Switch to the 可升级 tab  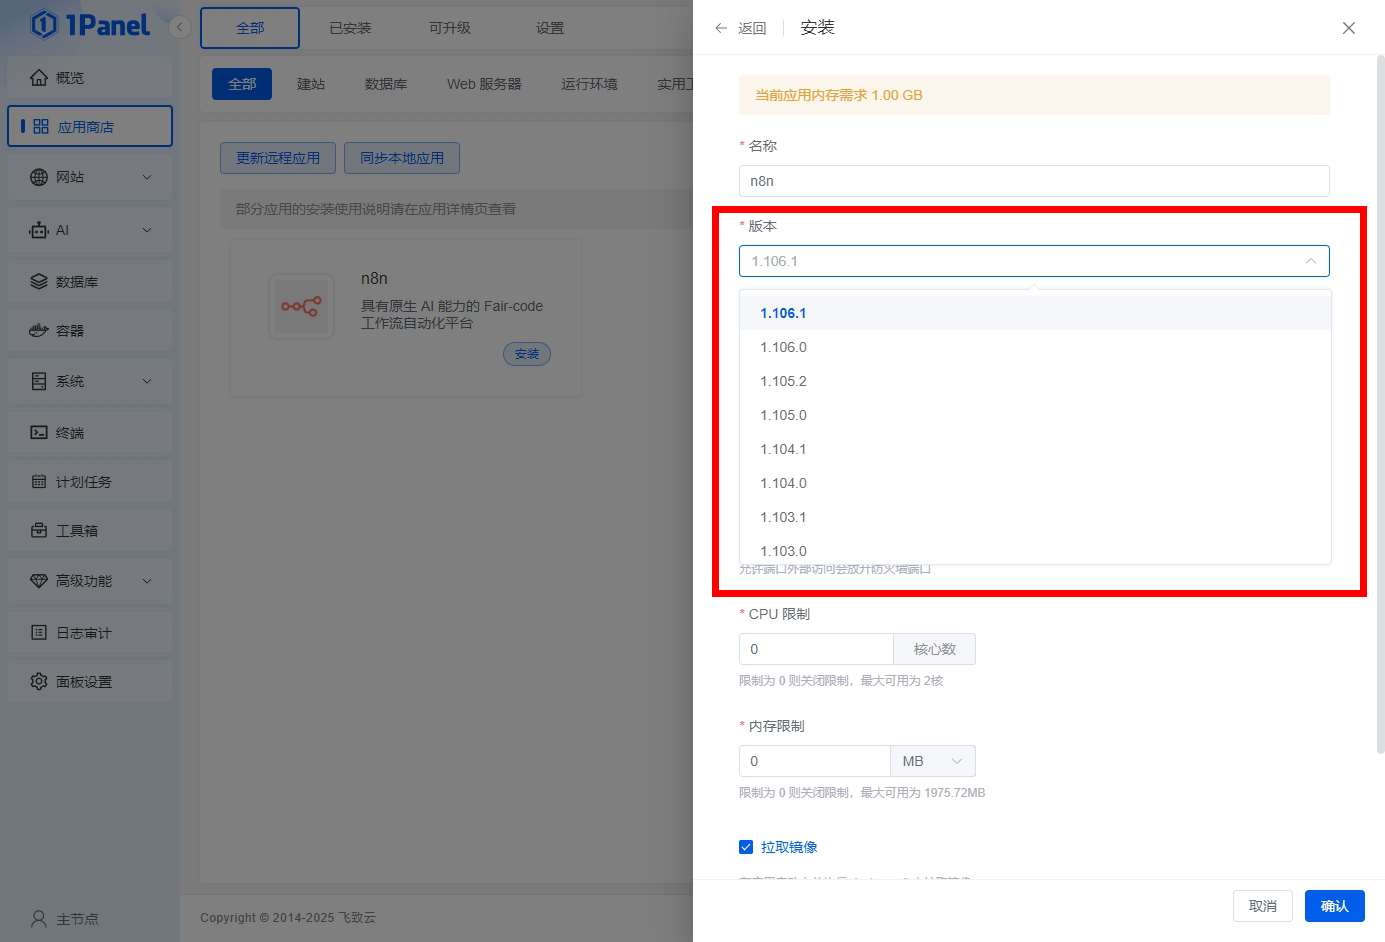pyautogui.click(x=450, y=28)
